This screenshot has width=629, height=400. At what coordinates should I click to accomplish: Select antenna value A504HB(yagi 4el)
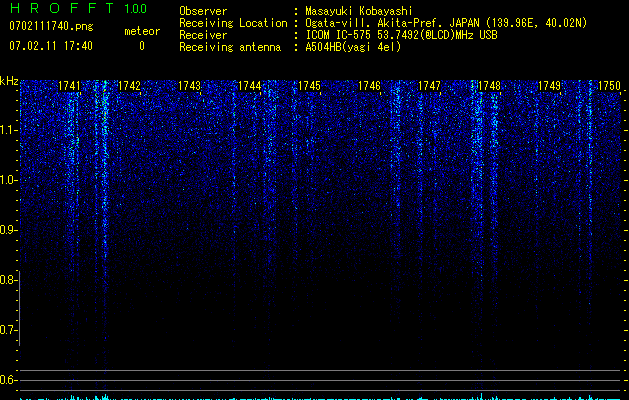(353, 47)
